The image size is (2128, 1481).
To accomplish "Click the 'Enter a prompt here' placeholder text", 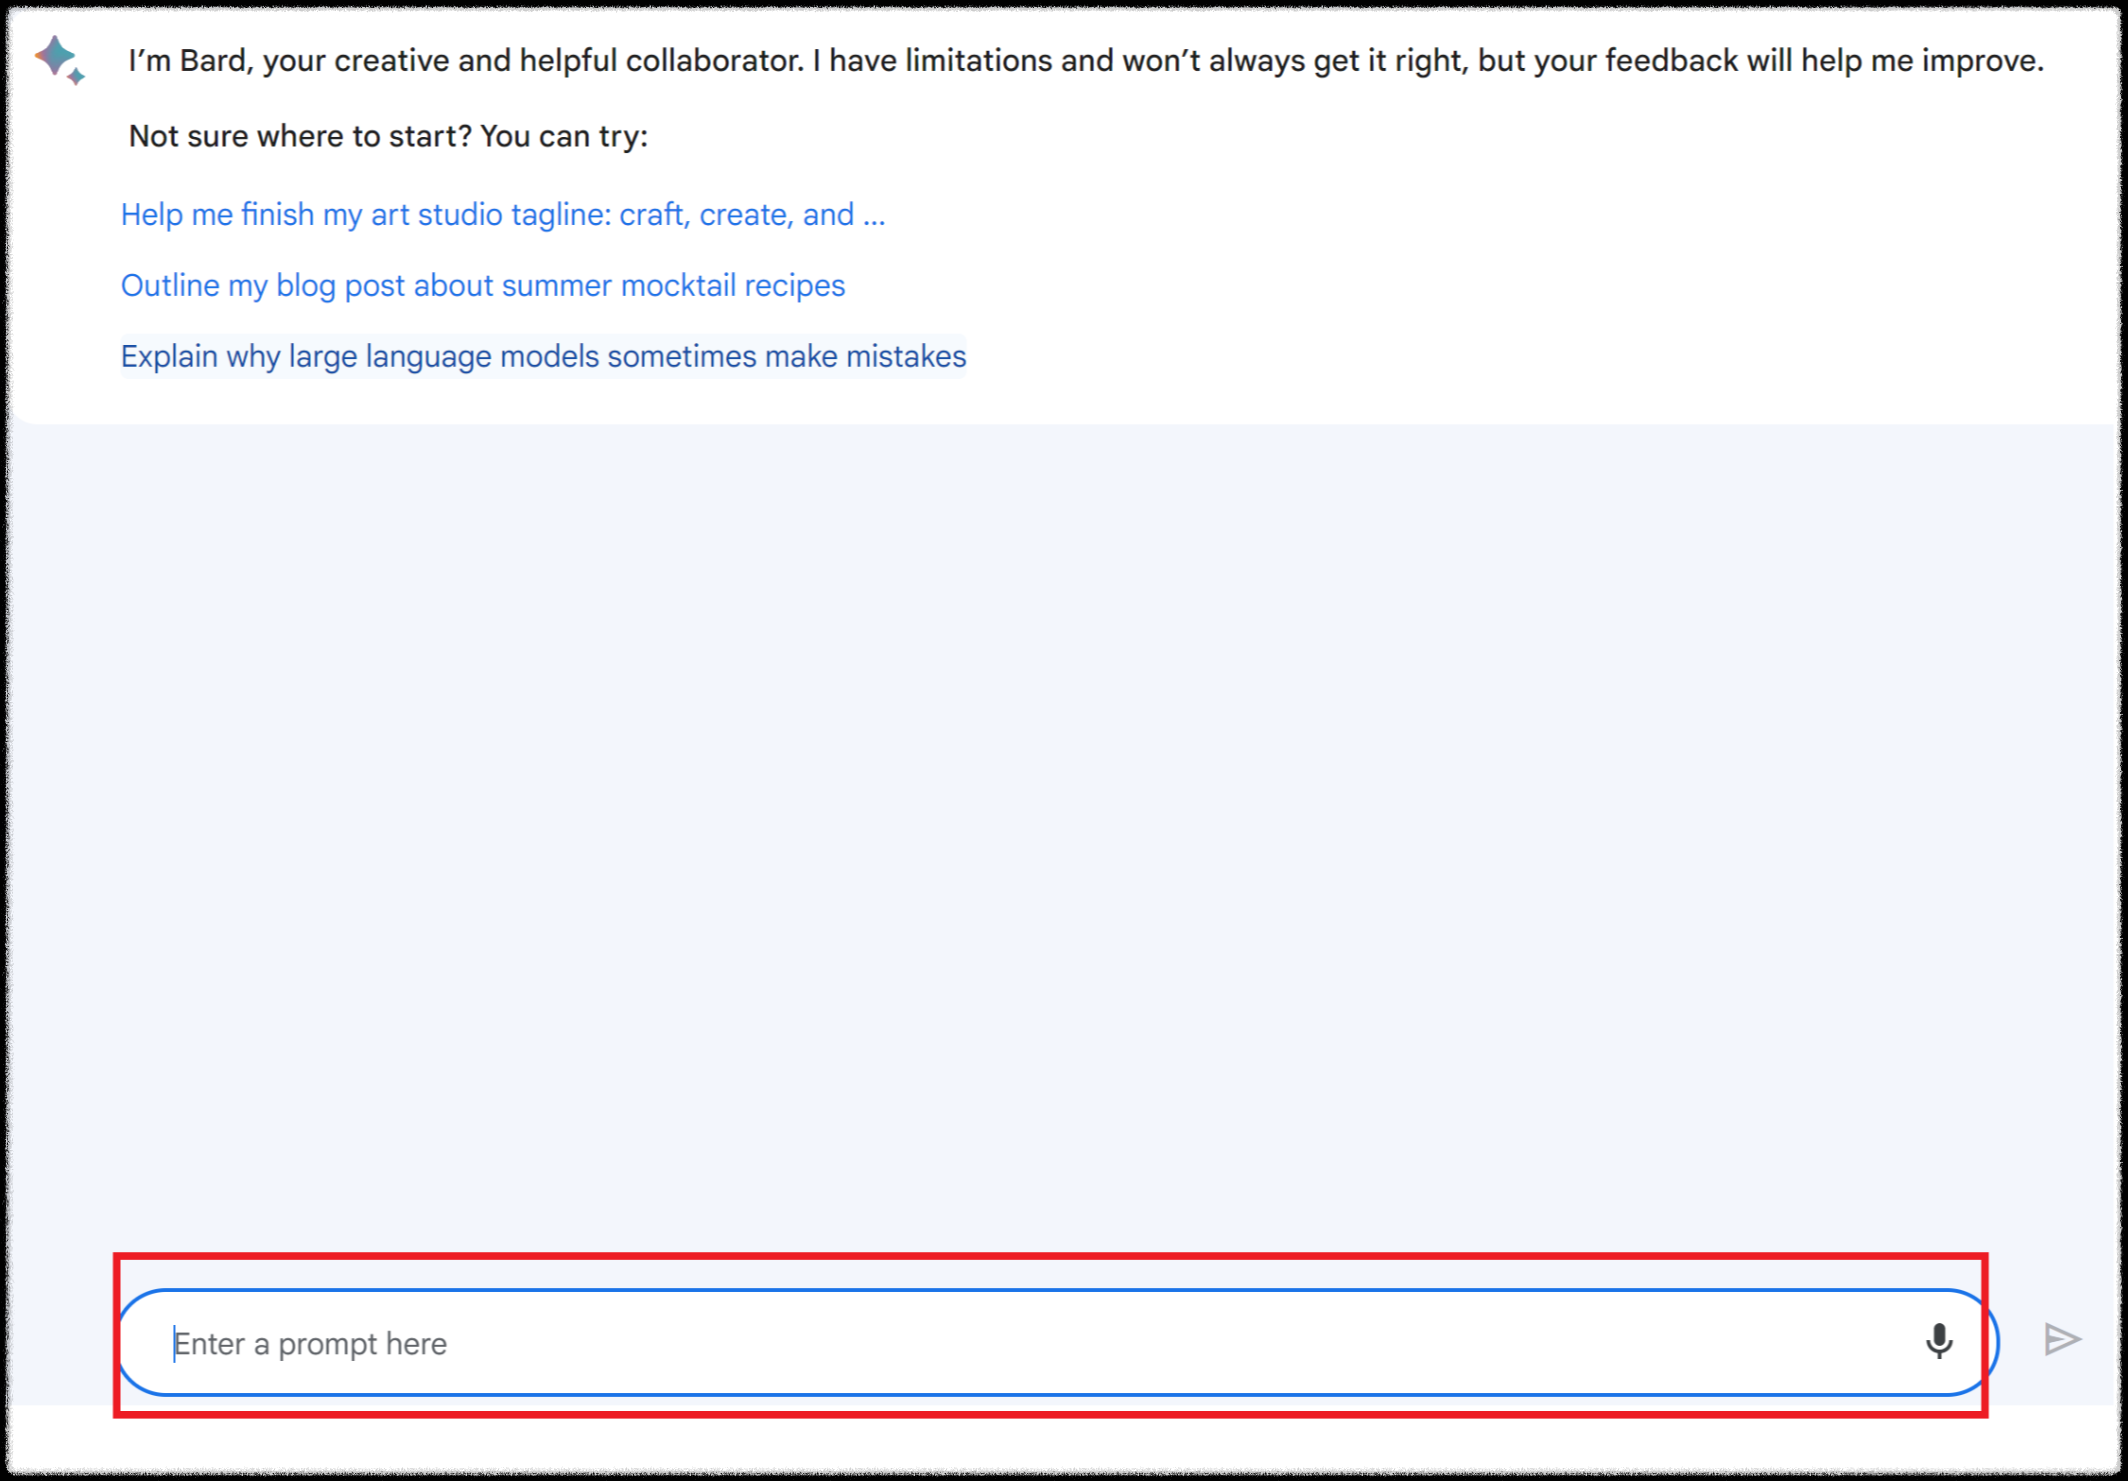I will coord(311,1344).
